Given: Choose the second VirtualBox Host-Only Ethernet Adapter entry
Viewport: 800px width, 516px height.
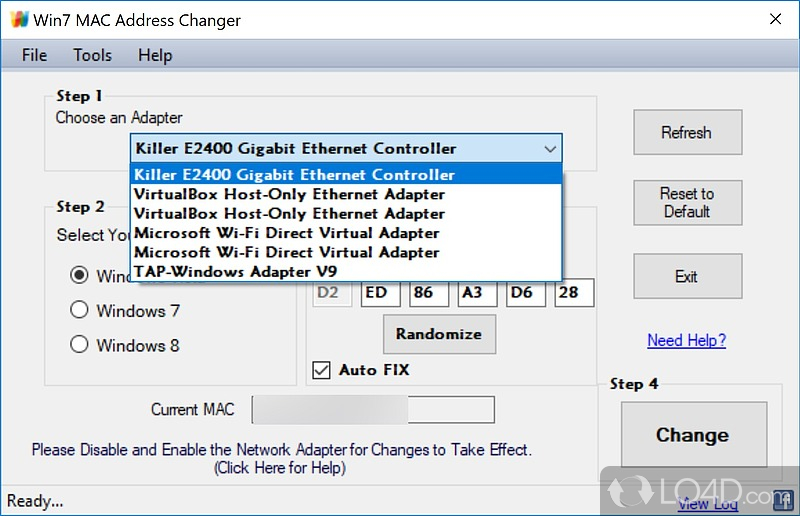Looking at the screenshot, I should pos(346,213).
